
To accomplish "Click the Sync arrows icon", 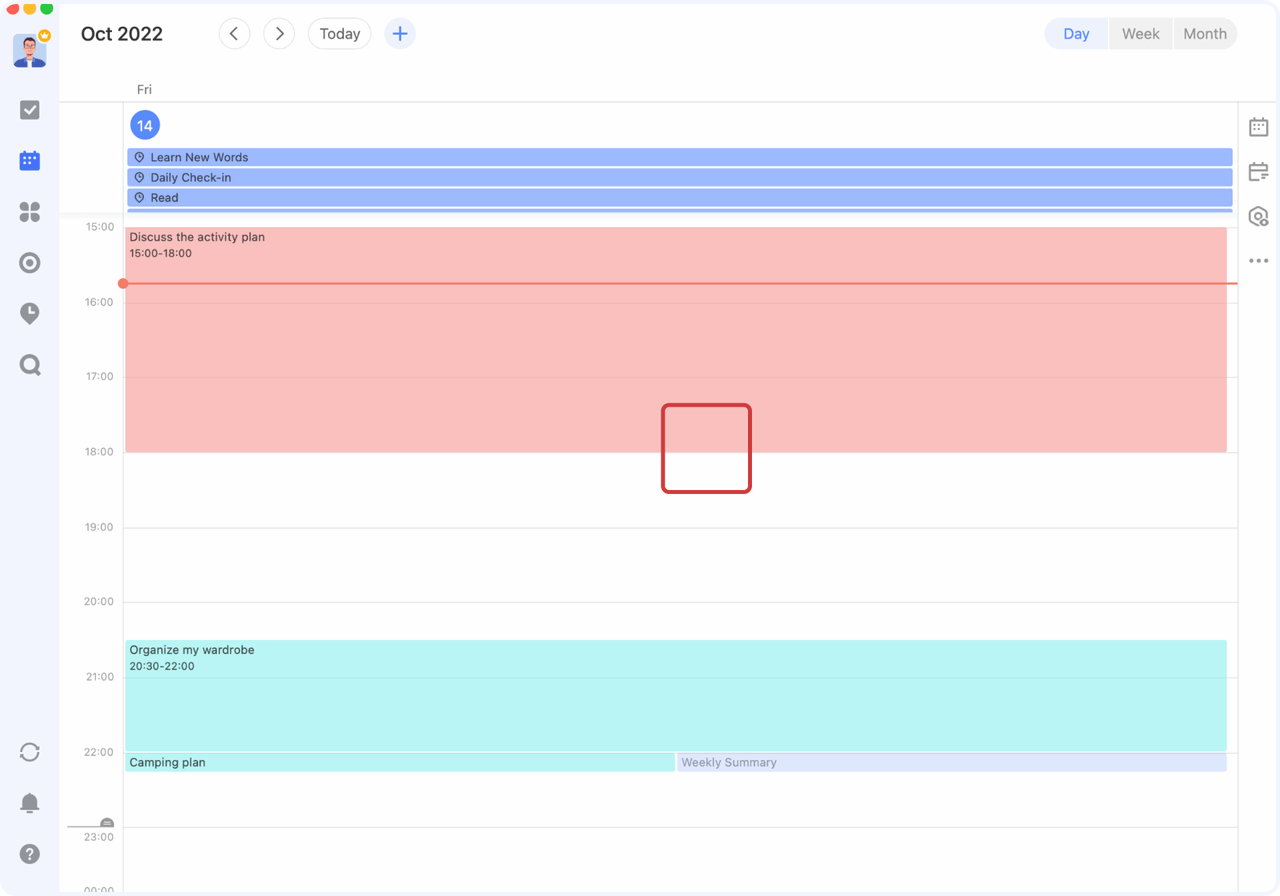I will [30, 752].
